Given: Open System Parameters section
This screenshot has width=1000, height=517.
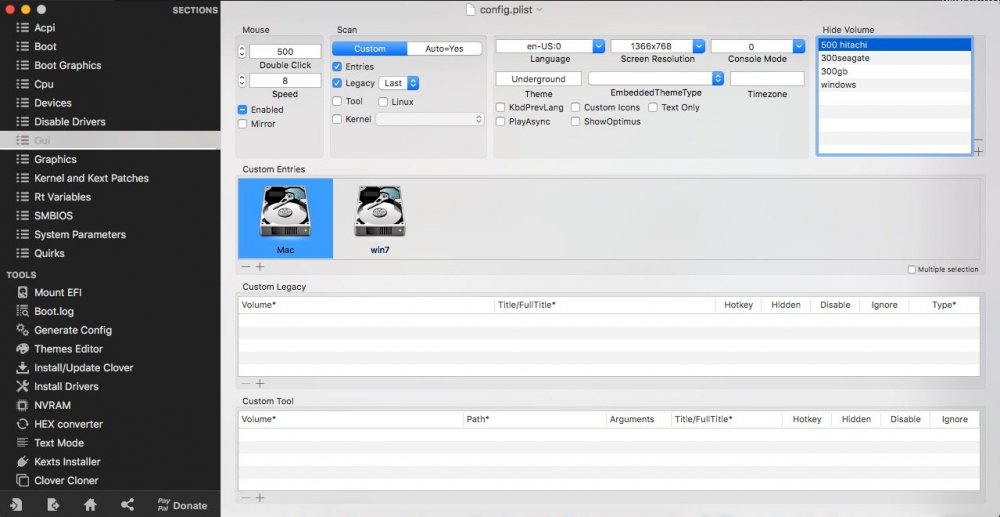Looking at the screenshot, I should 80,235.
